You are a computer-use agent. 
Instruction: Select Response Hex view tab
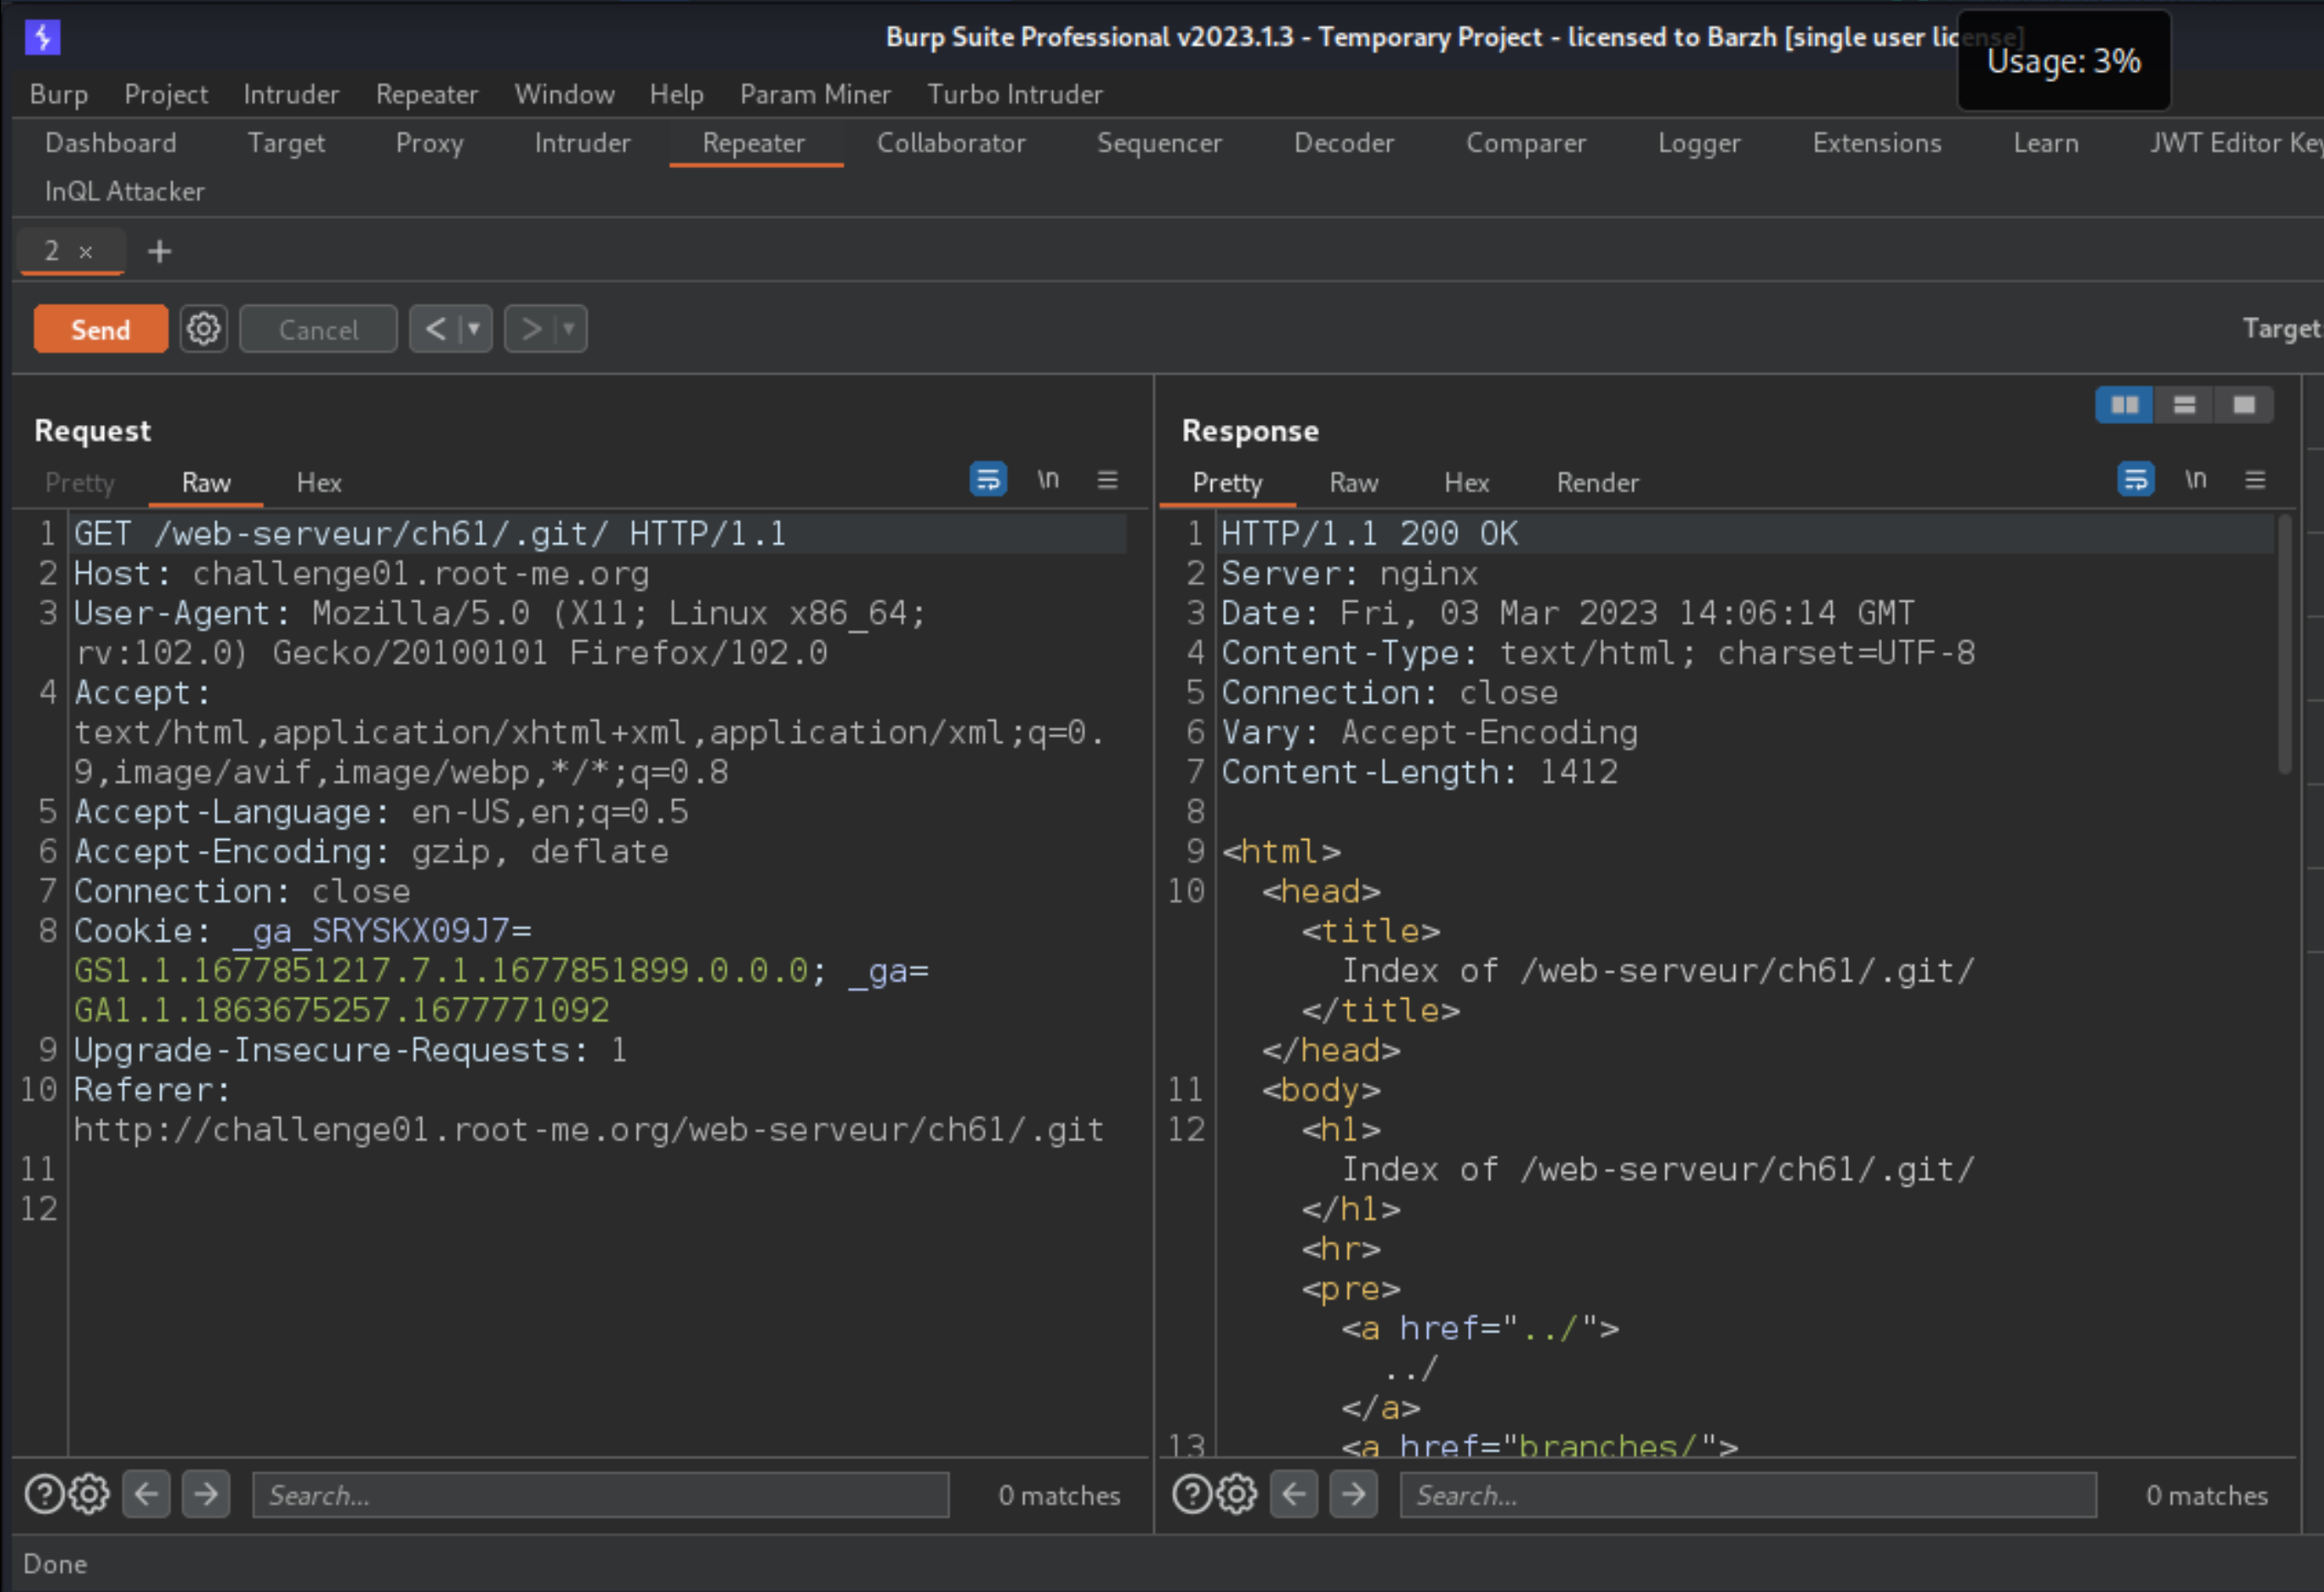click(1466, 483)
